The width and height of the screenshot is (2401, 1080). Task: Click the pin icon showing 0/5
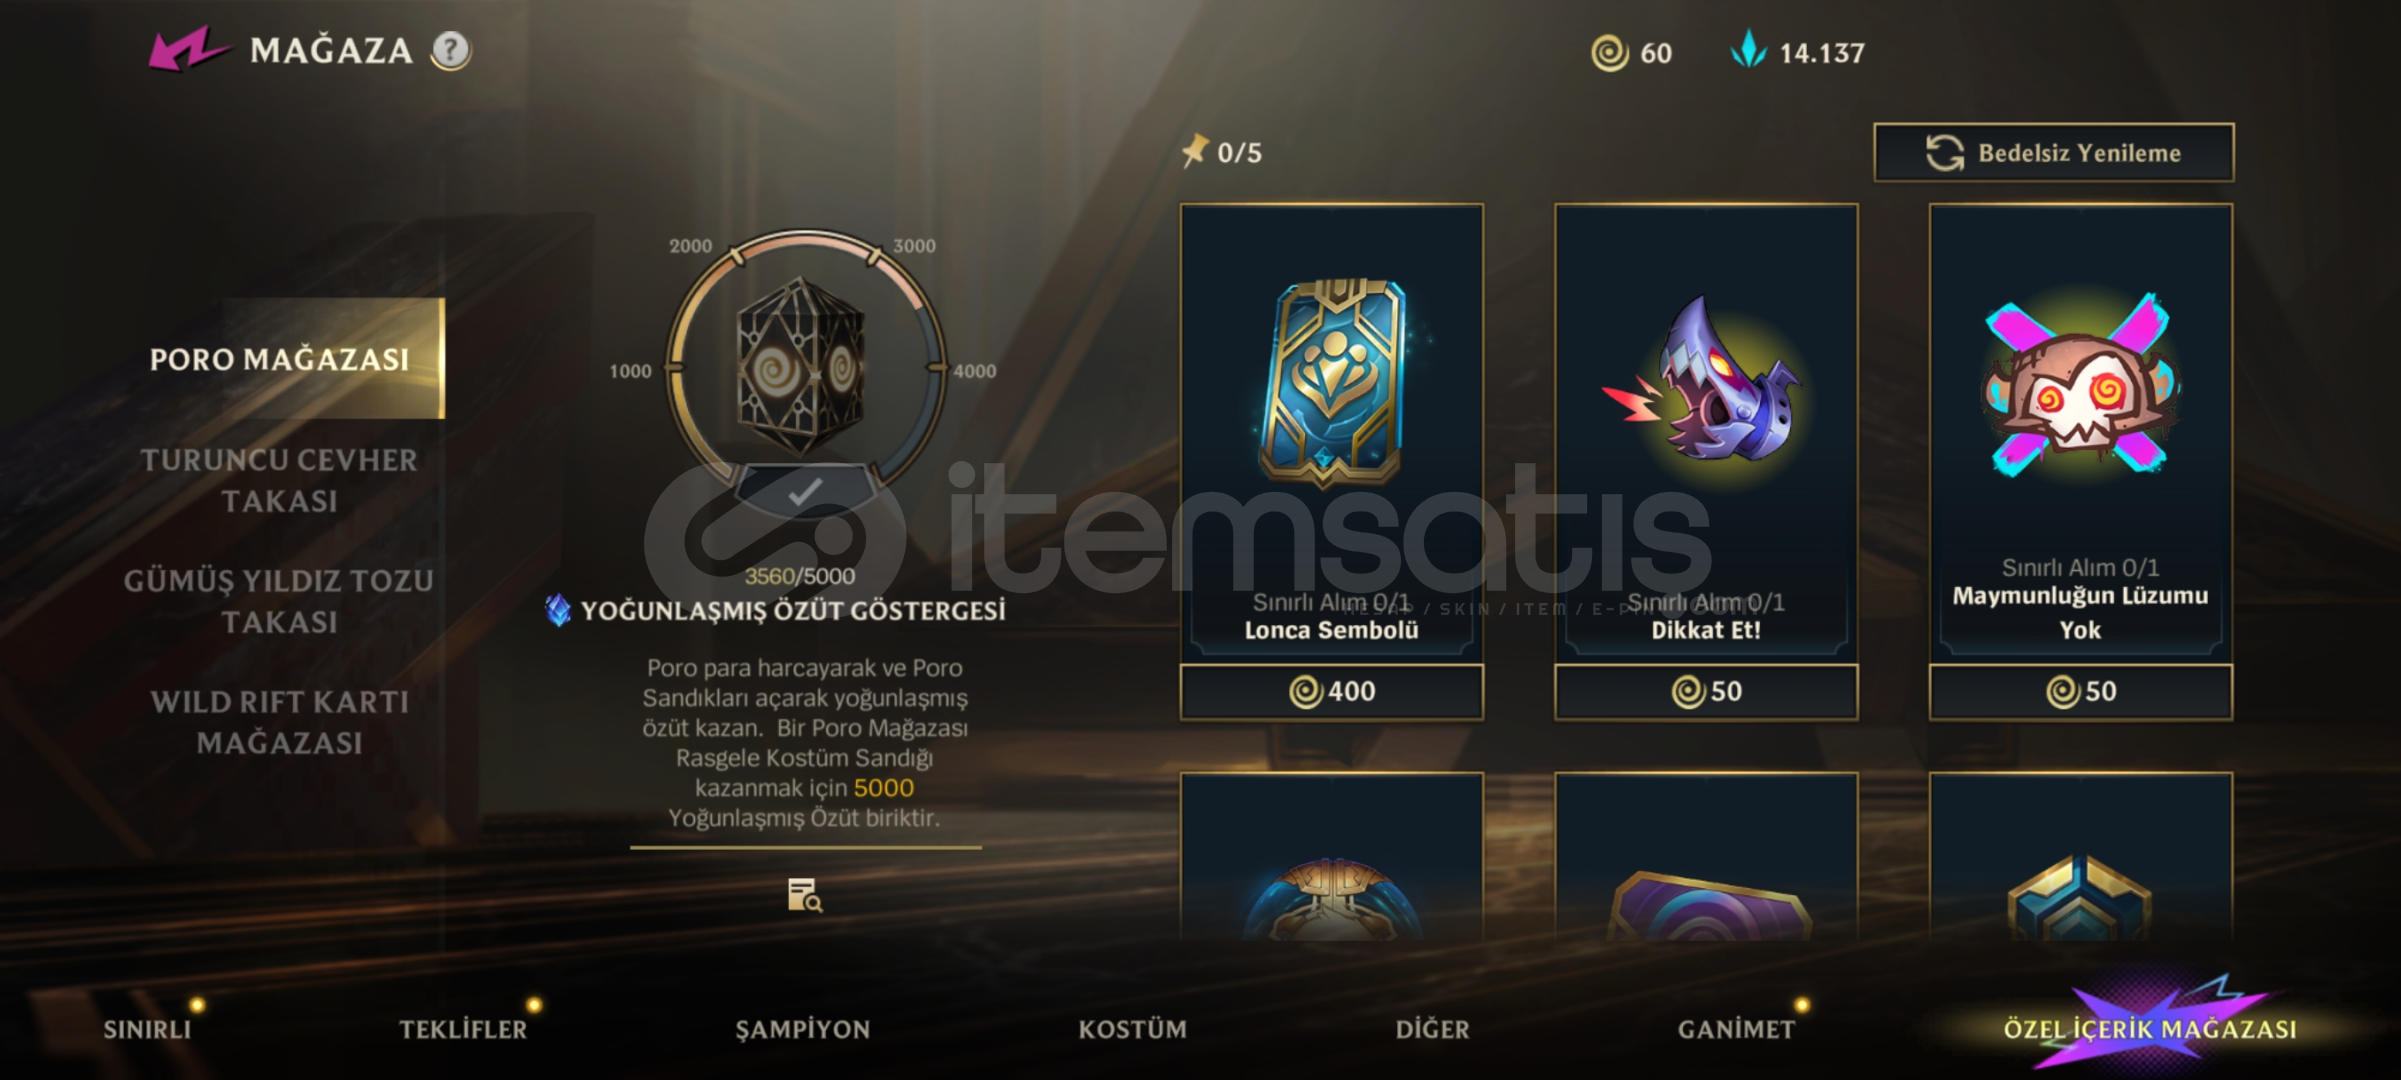click(1194, 152)
